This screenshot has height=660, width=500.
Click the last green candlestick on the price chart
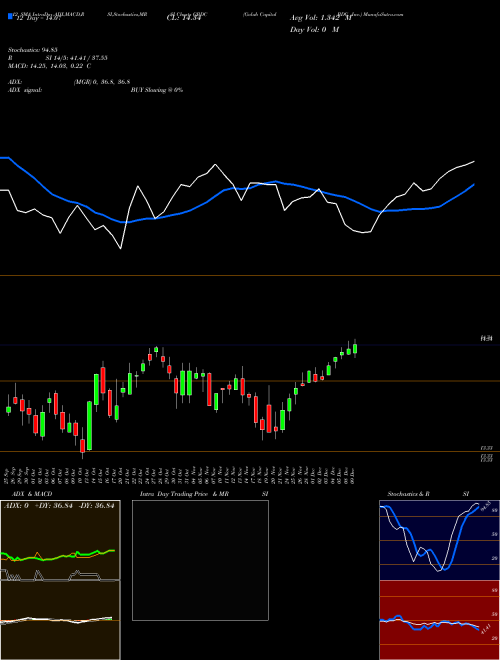(x=355, y=349)
